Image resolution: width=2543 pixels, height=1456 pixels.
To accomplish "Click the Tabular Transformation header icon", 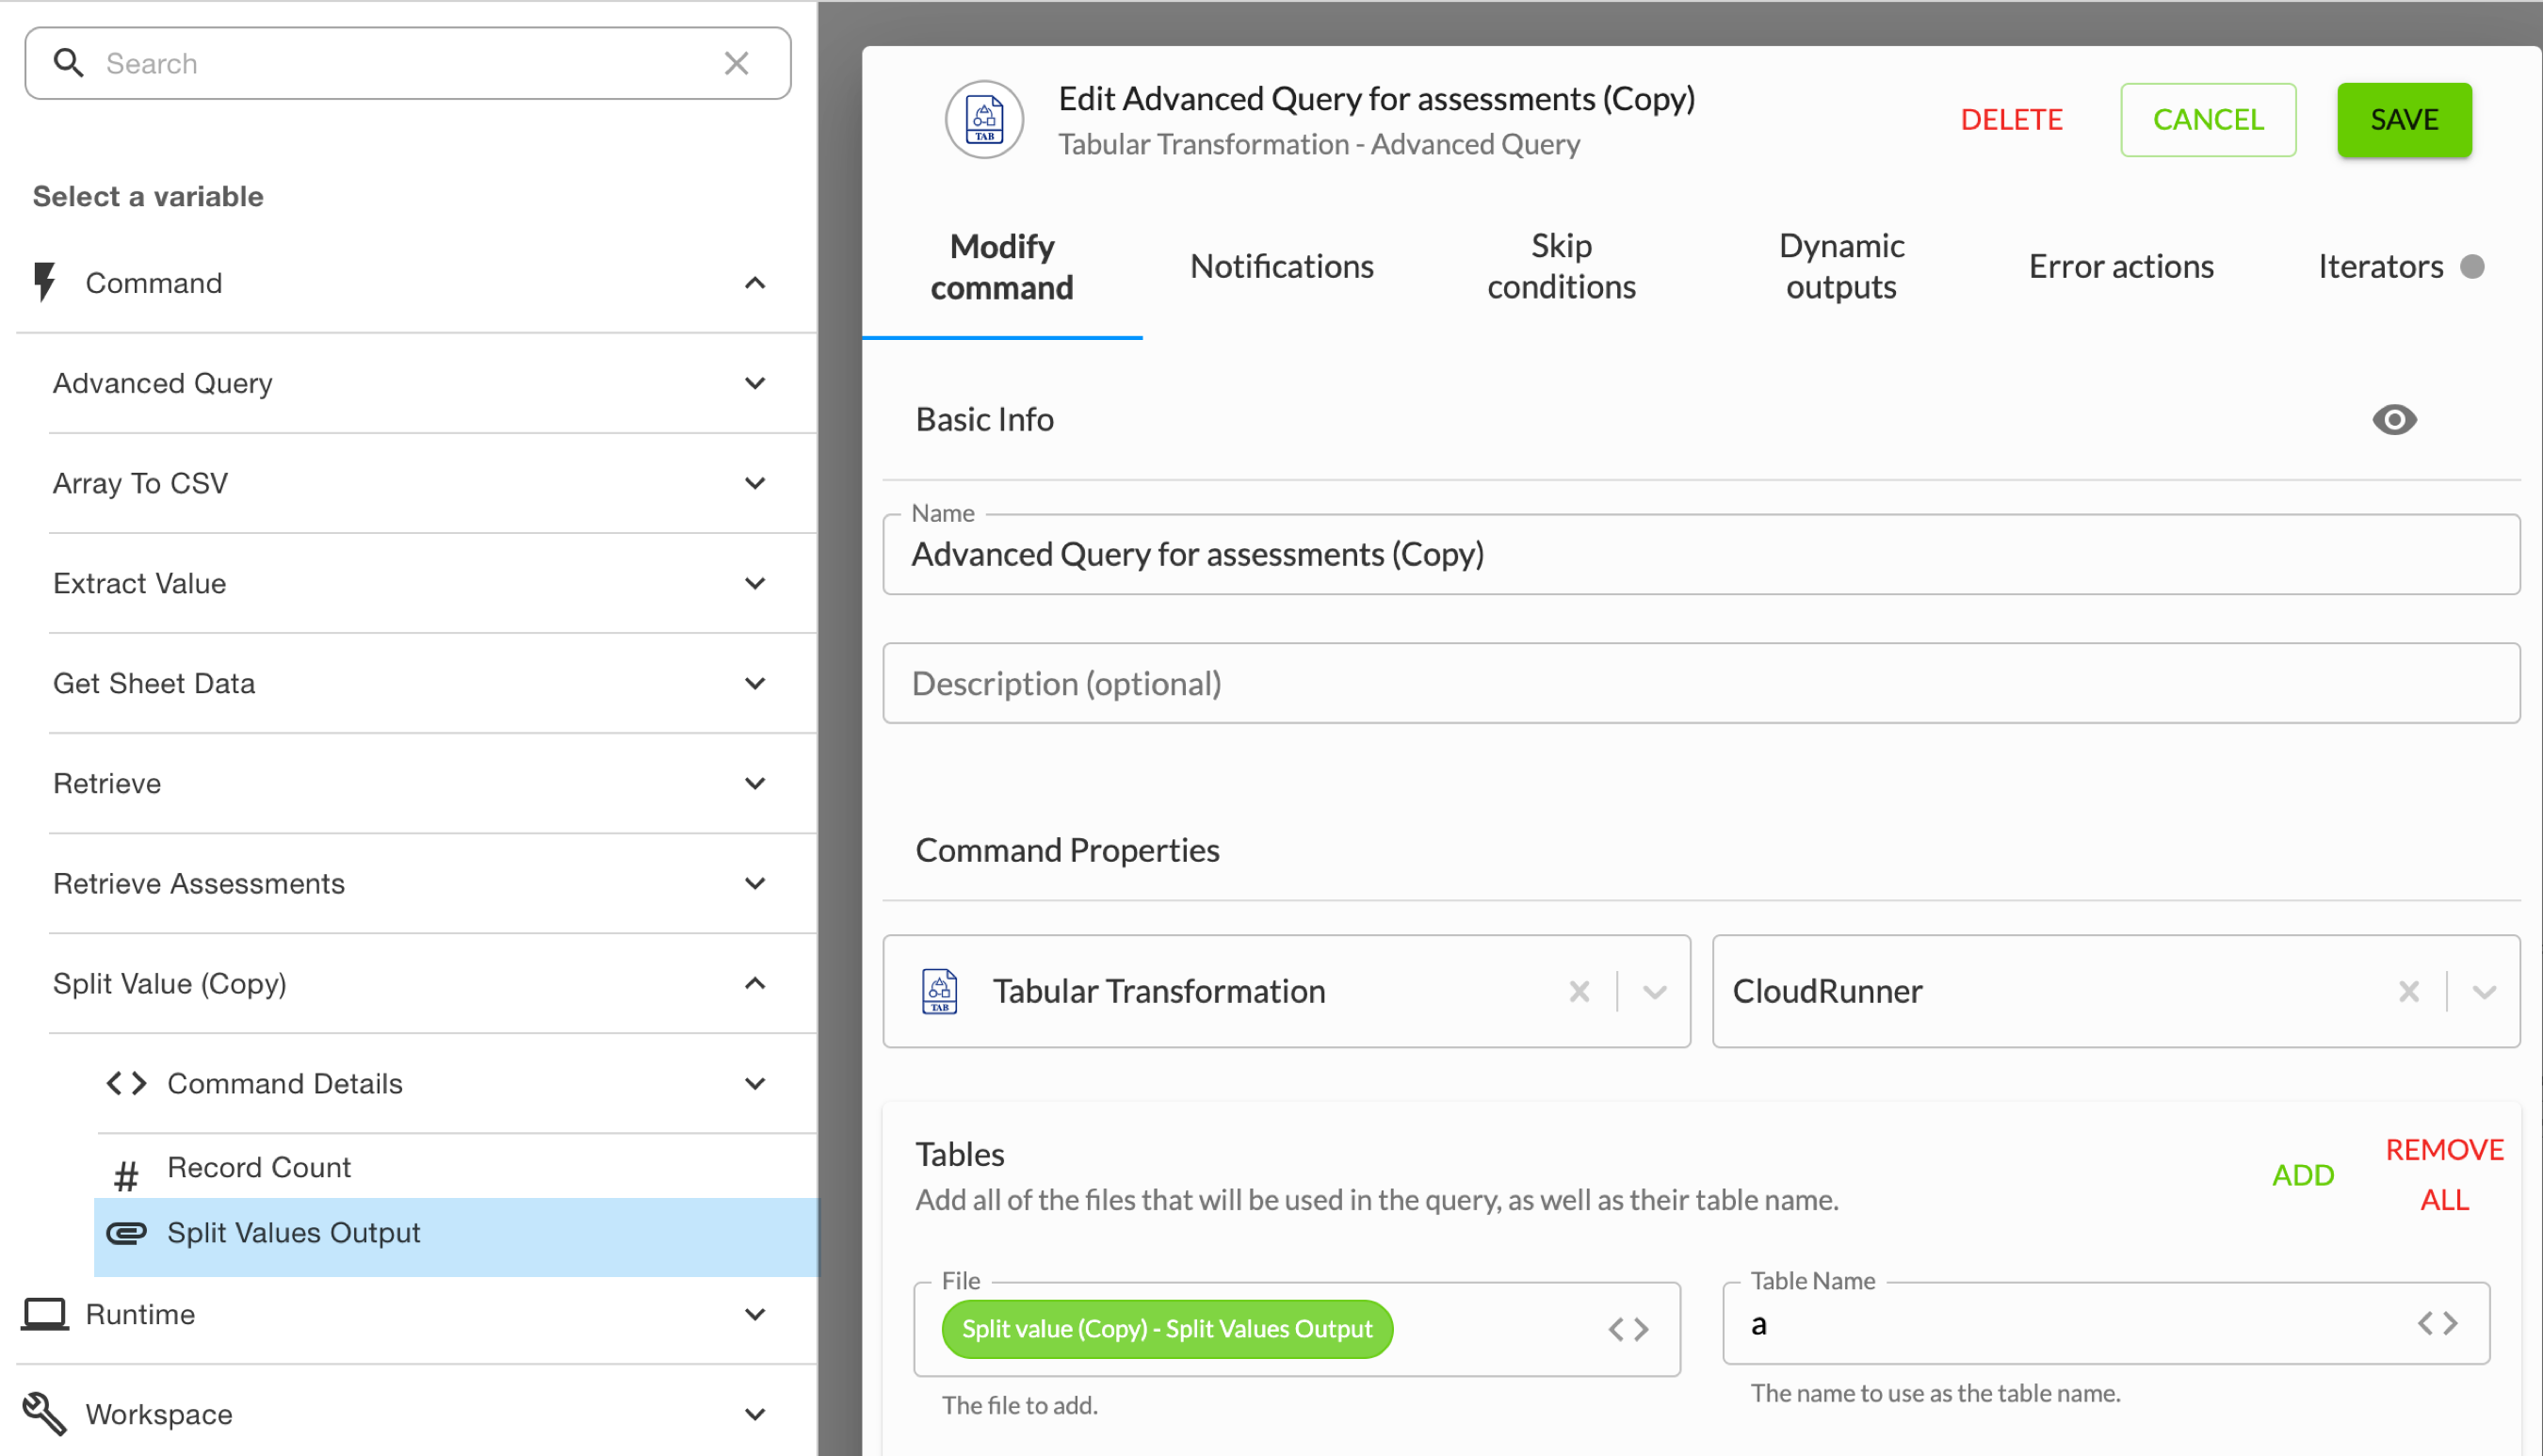I will 985,120.
